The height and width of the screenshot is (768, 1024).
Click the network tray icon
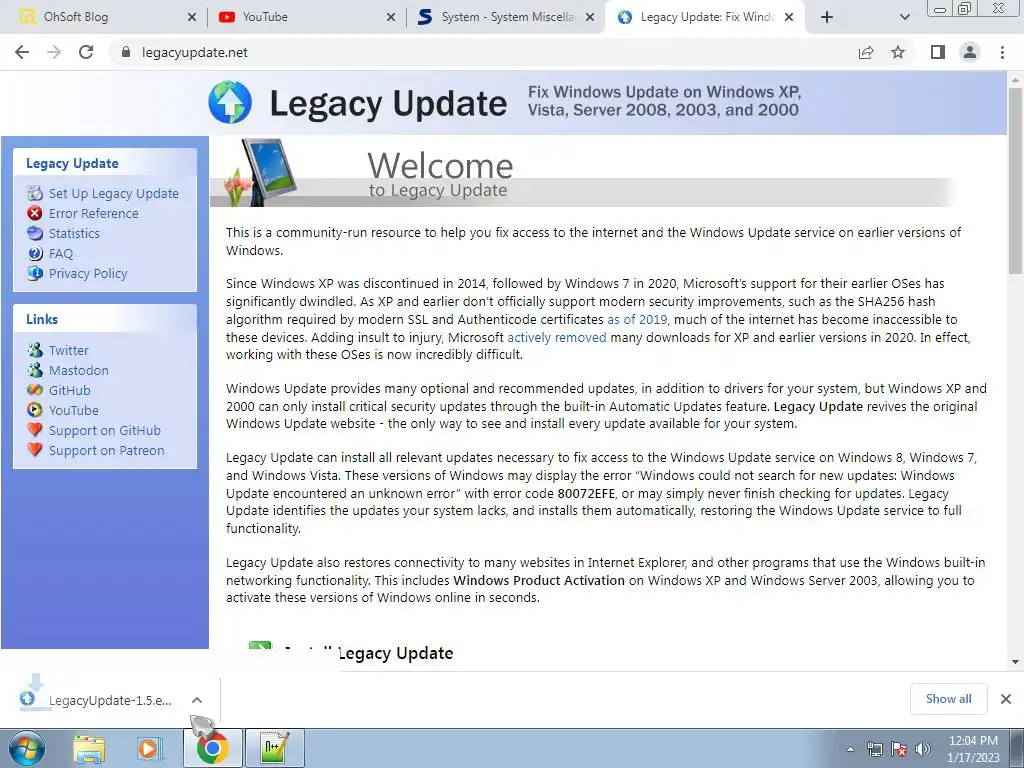874,749
